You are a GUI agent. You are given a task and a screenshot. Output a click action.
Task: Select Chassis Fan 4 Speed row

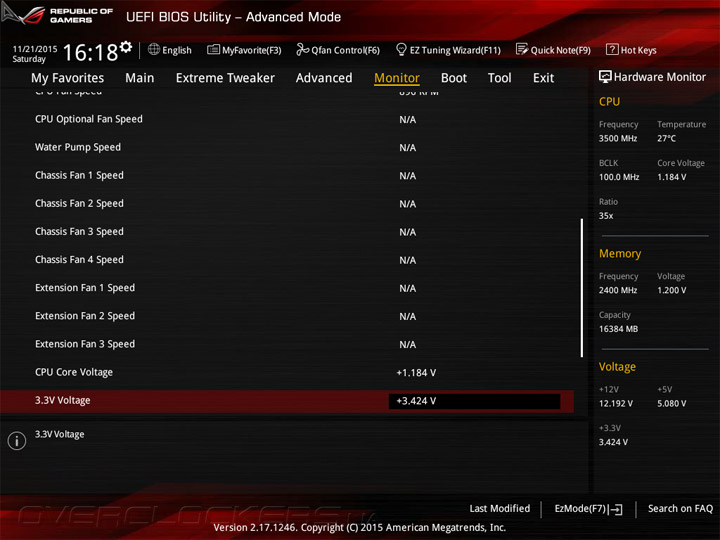(287, 260)
